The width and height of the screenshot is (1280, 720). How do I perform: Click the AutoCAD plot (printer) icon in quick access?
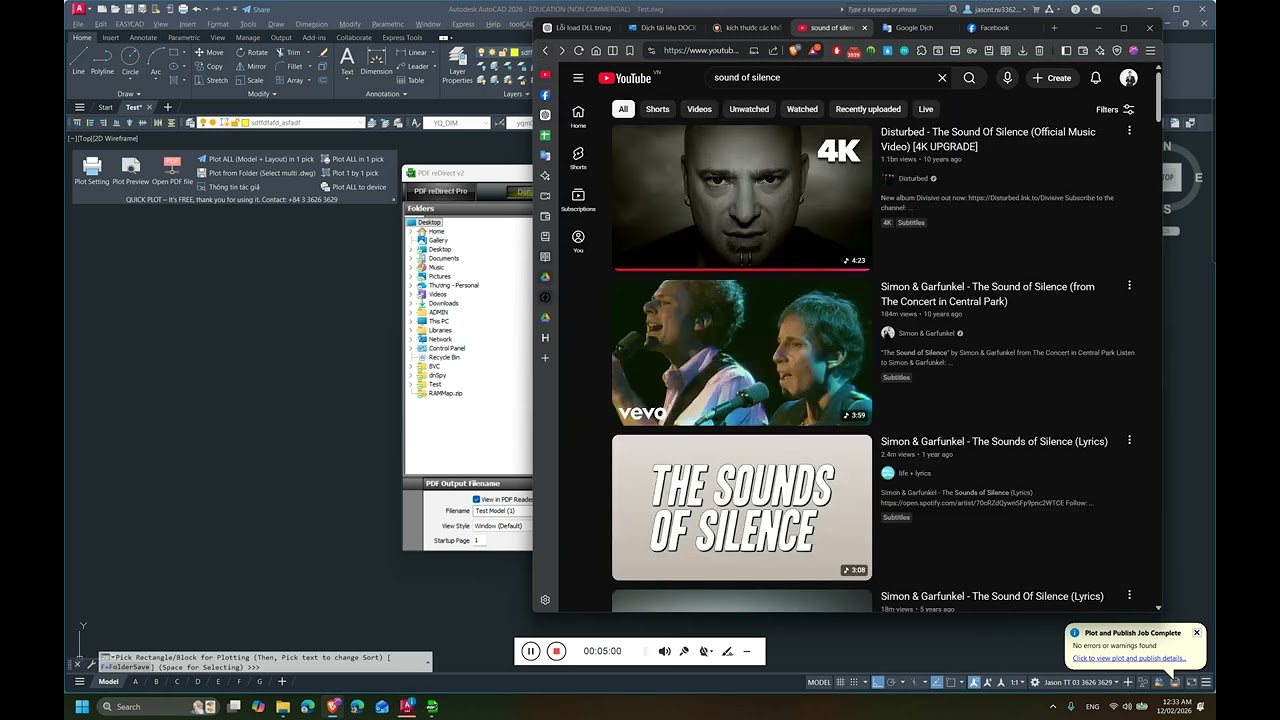point(183,9)
